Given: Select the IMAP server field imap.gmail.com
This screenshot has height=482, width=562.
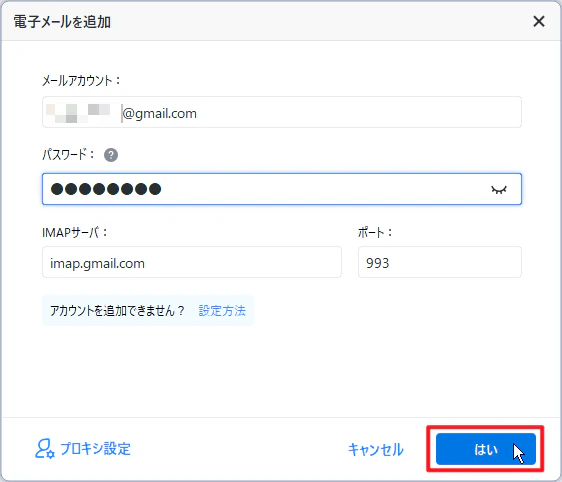Looking at the screenshot, I should pyautogui.click(x=192, y=262).
